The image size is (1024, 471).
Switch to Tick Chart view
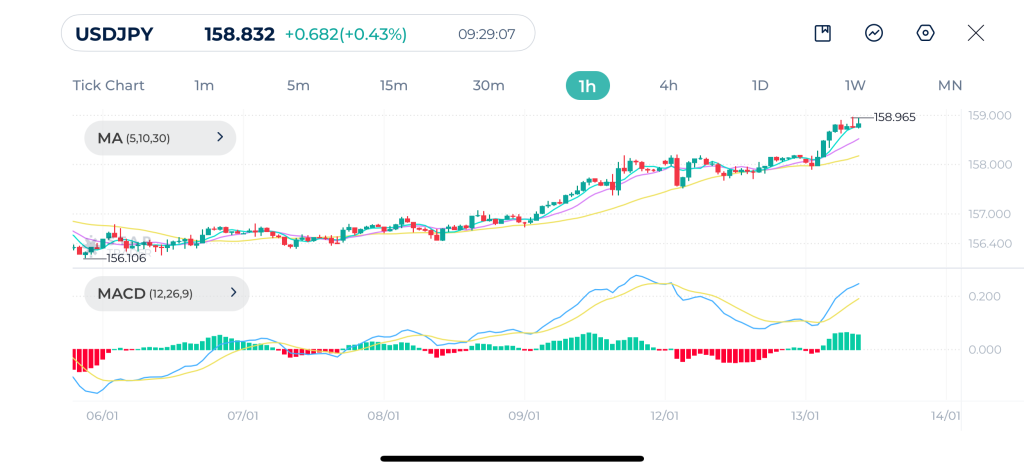click(x=108, y=86)
